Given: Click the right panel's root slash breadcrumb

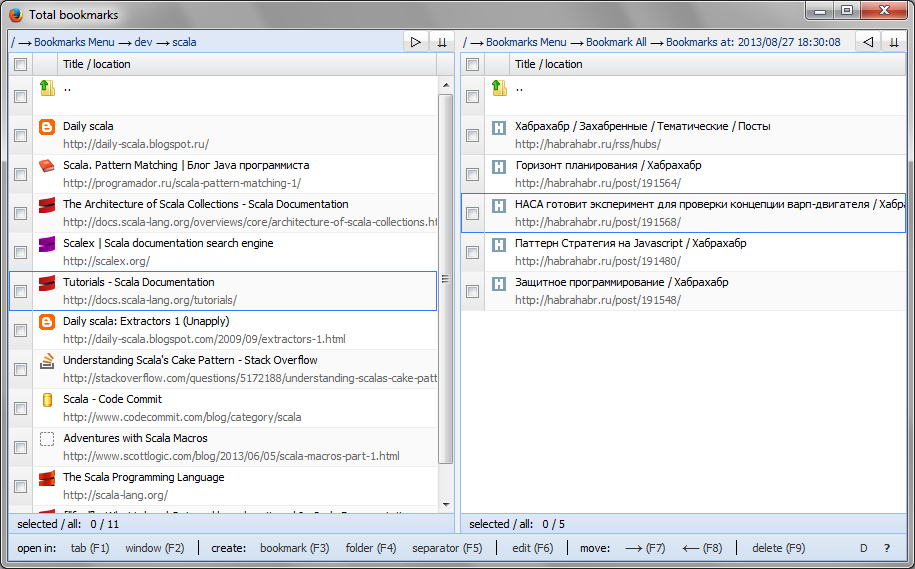Looking at the screenshot, I should coord(465,42).
